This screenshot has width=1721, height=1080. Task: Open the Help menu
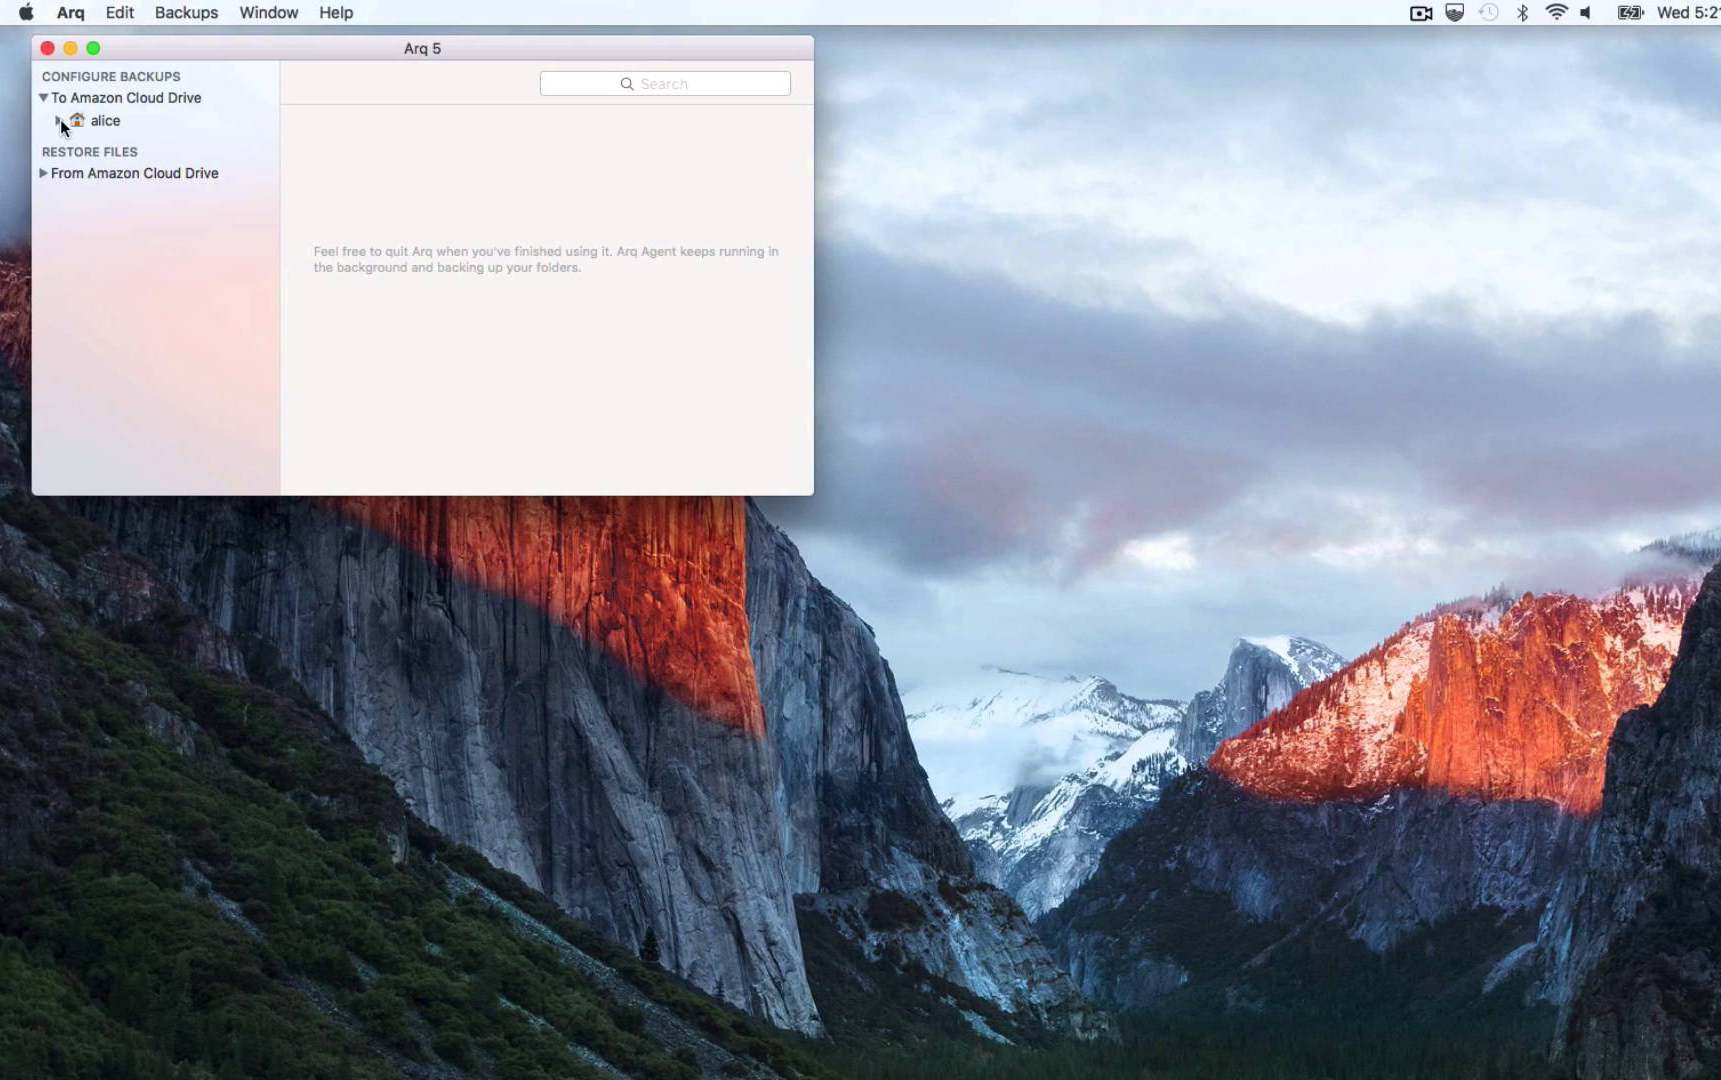pos(336,13)
